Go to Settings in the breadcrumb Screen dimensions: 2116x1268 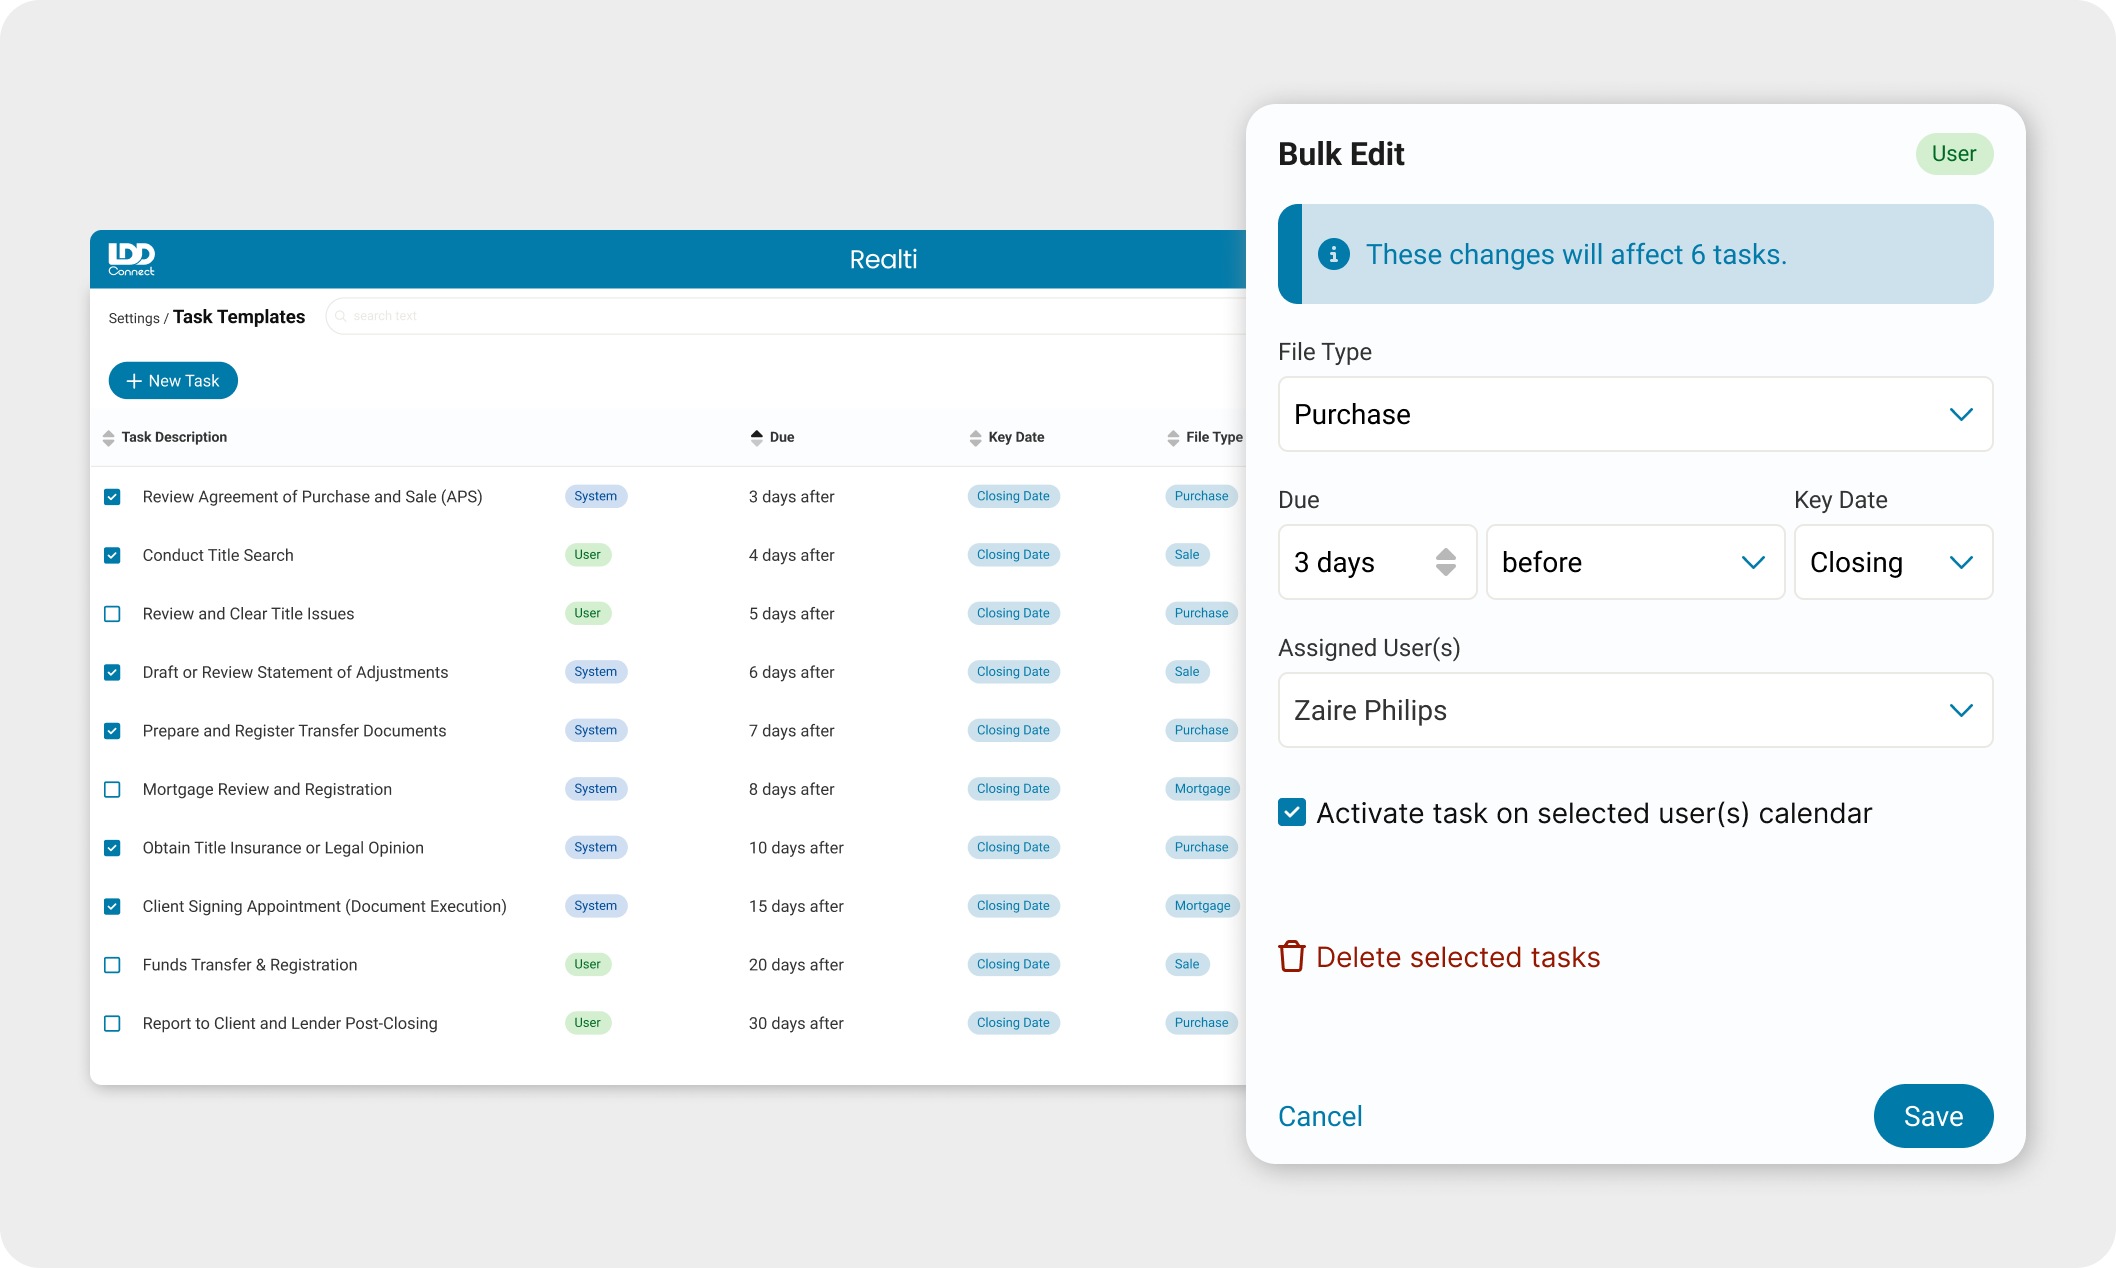[133, 318]
